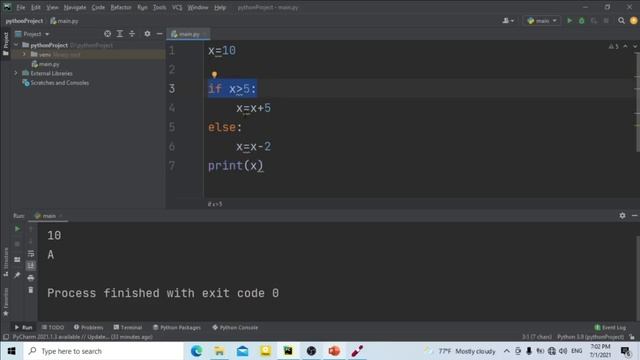Click Select Opened File target icon in Project panel
This screenshot has width=640, height=360.
107,34
